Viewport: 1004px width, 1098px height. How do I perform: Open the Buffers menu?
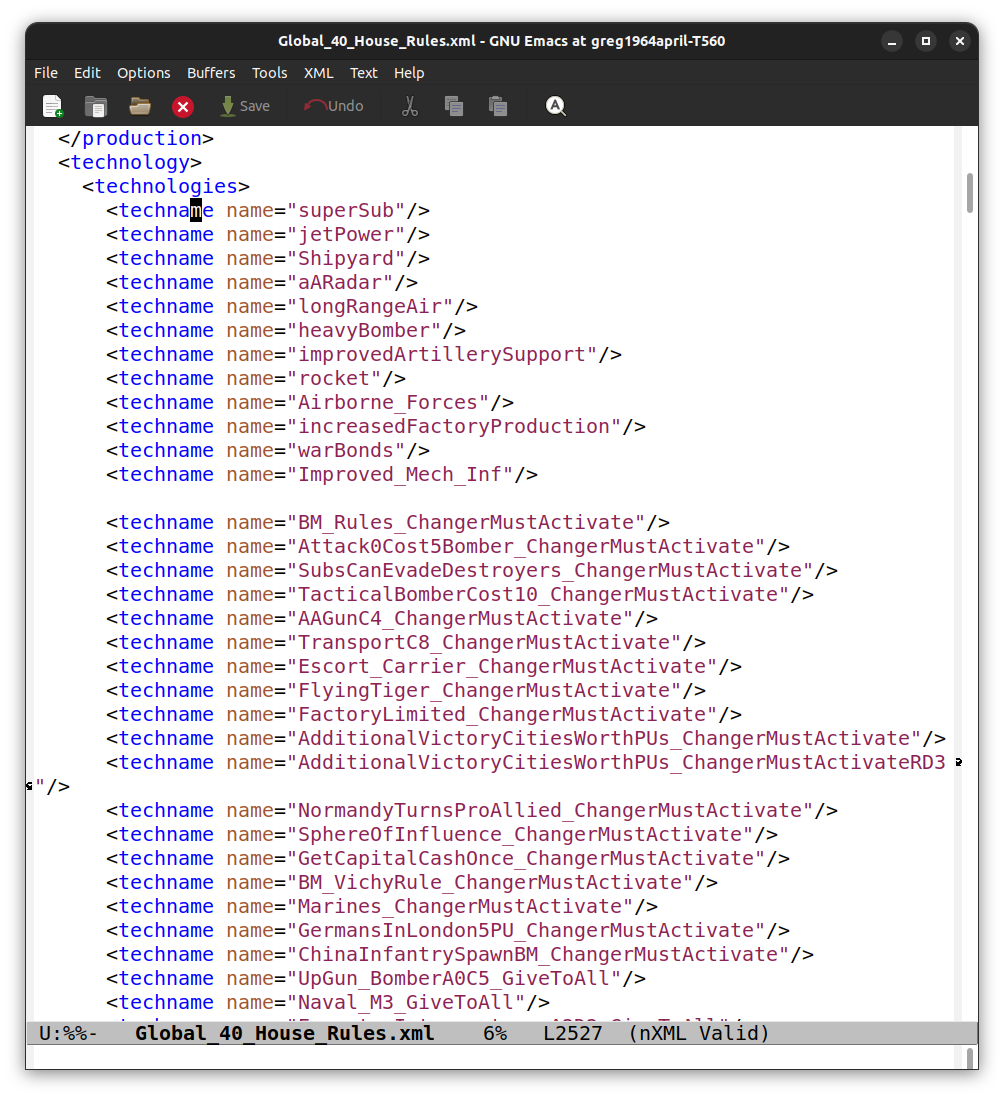click(211, 73)
